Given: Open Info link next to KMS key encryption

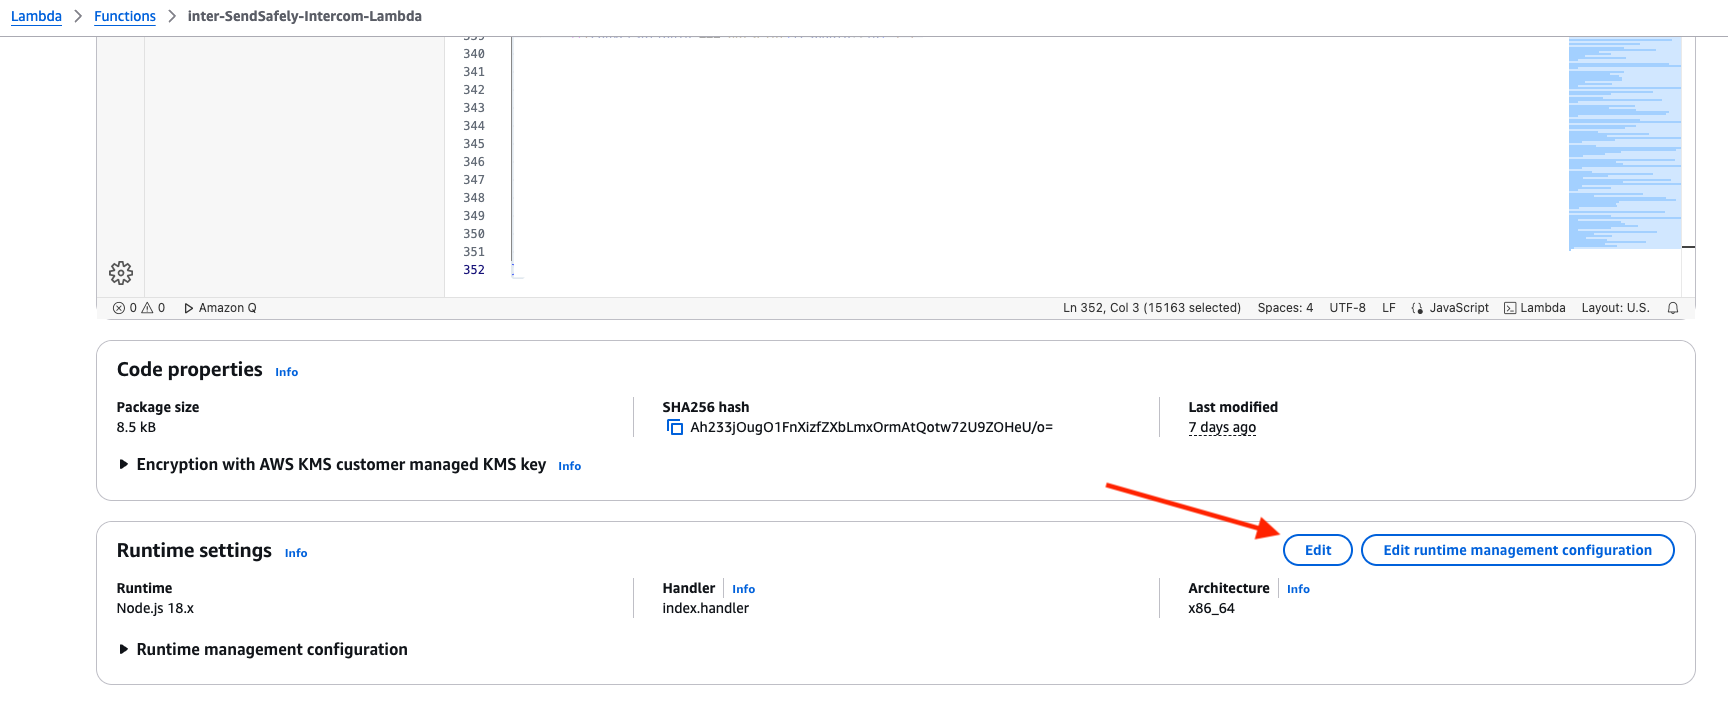Looking at the screenshot, I should coord(570,466).
